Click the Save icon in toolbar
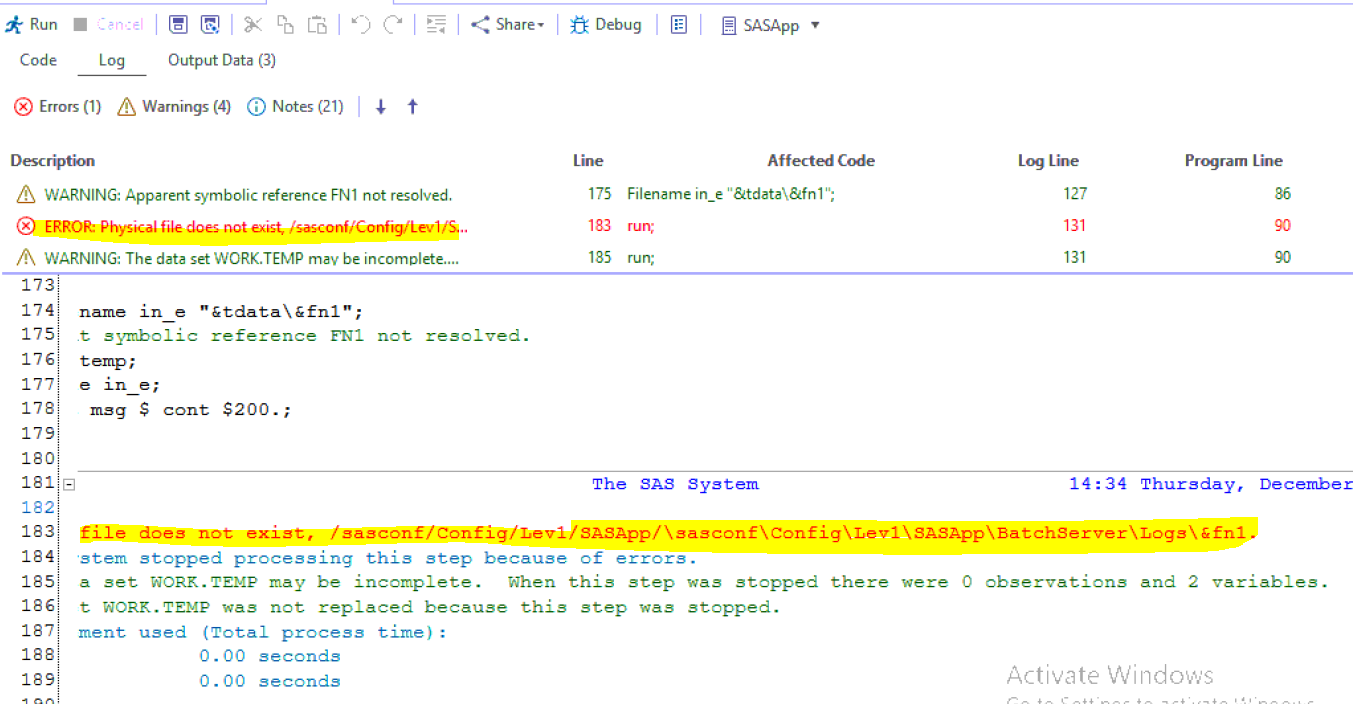Viewport: 1353px width, 704px height. (178, 25)
